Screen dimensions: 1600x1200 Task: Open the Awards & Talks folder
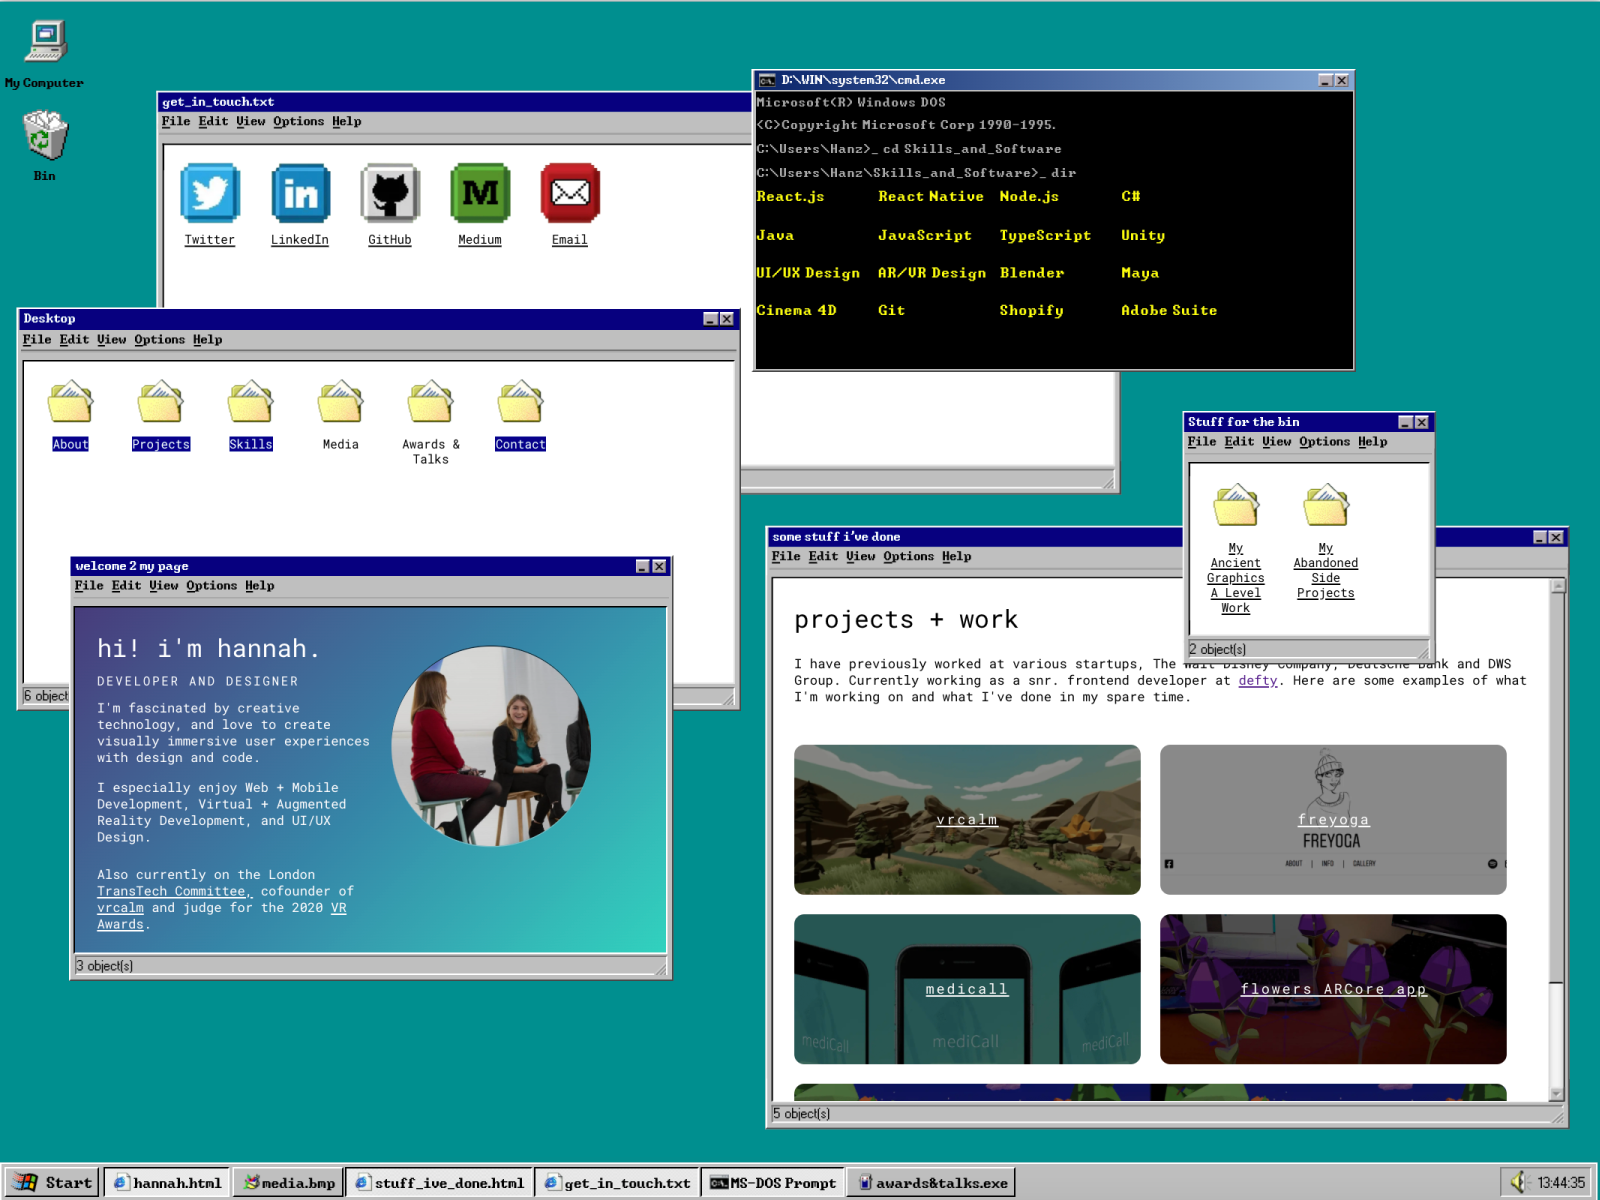429,405
